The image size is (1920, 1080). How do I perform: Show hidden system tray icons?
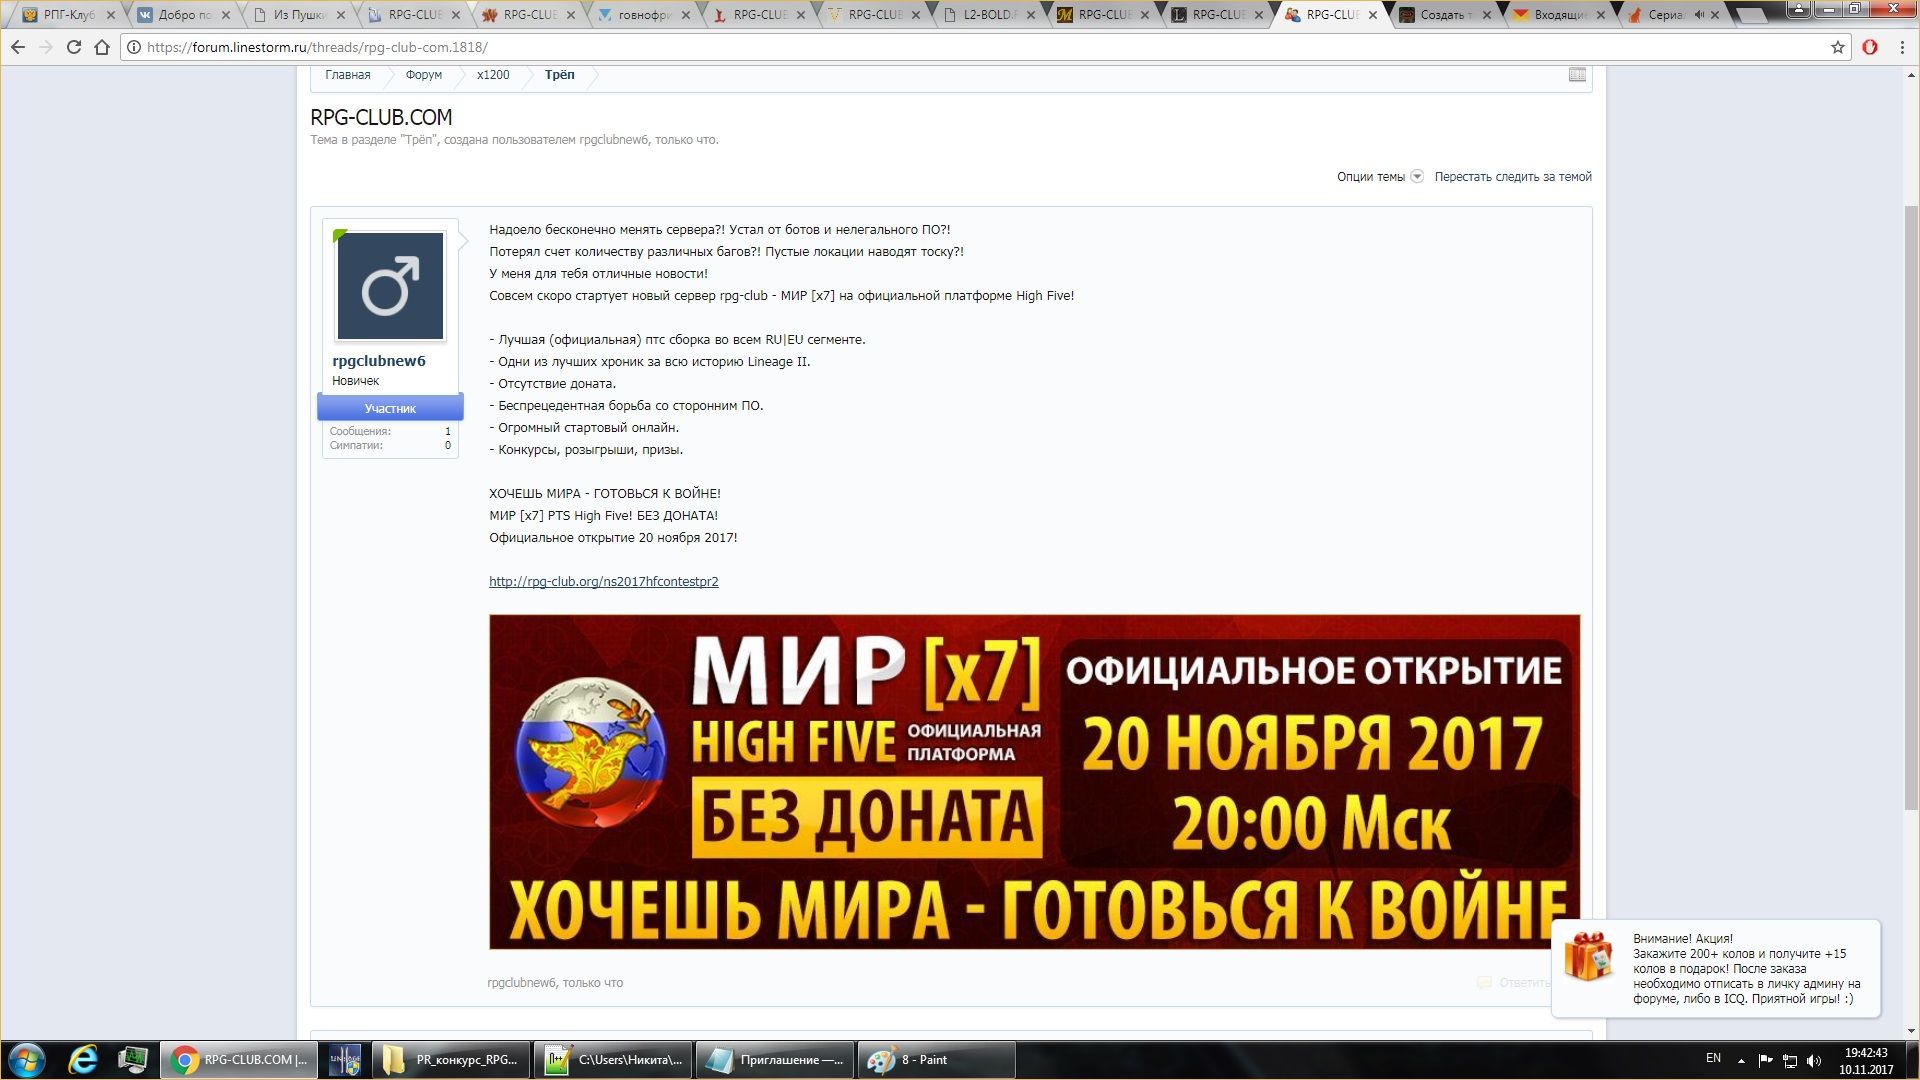(1741, 1060)
